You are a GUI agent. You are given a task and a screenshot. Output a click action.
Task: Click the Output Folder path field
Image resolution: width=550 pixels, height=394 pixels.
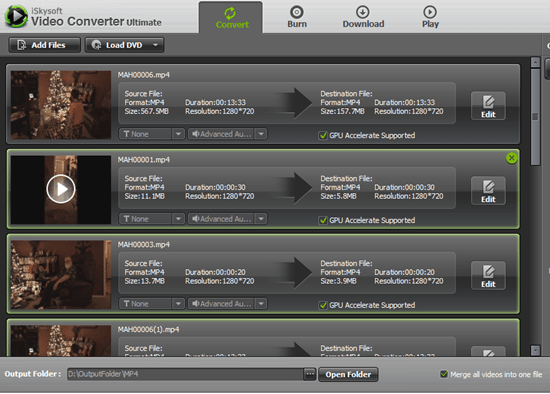click(186, 374)
